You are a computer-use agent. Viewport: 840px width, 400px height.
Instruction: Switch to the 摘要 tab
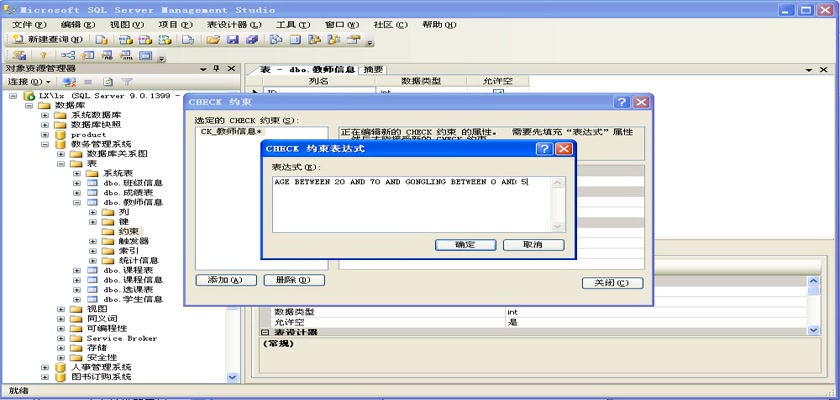click(373, 70)
